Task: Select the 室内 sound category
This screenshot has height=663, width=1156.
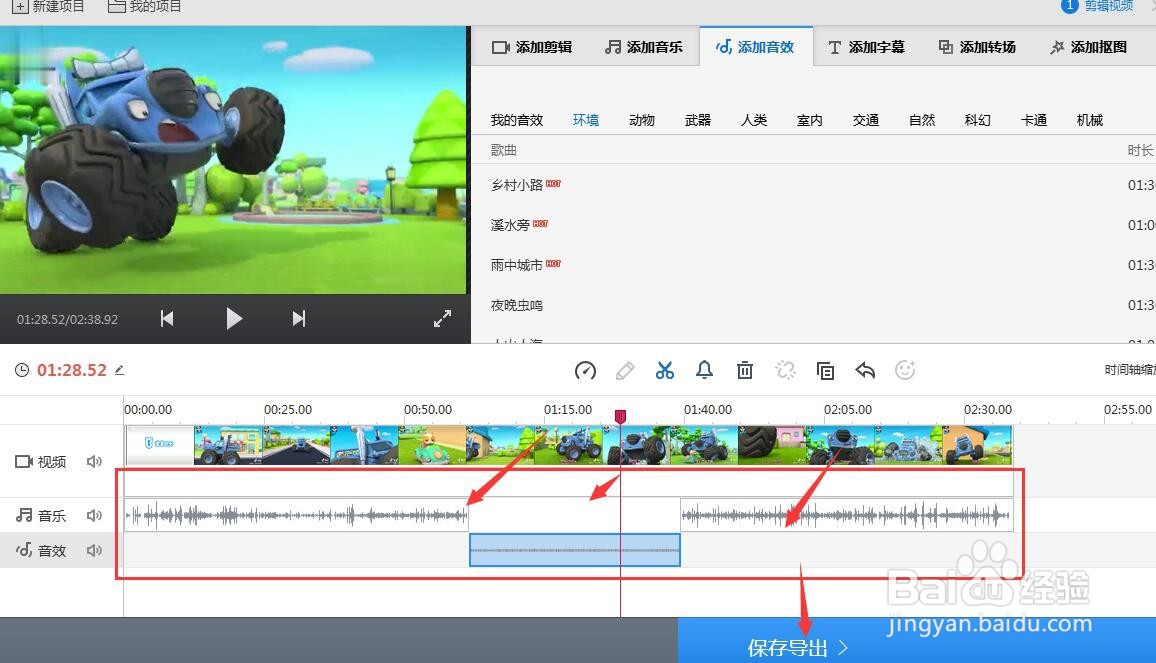Action: 809,120
